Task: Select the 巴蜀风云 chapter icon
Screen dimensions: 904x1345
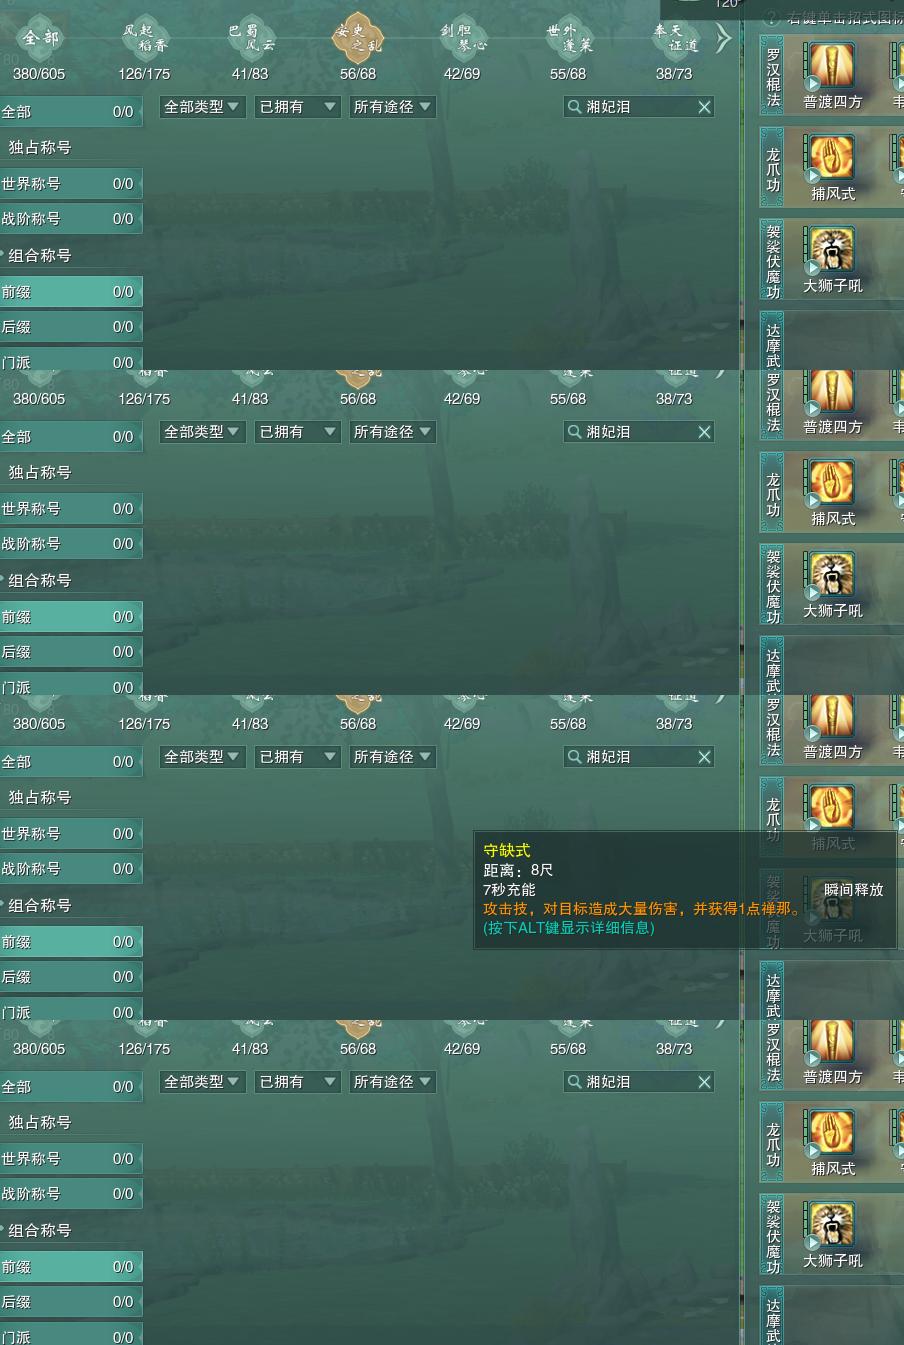Action: tap(251, 38)
